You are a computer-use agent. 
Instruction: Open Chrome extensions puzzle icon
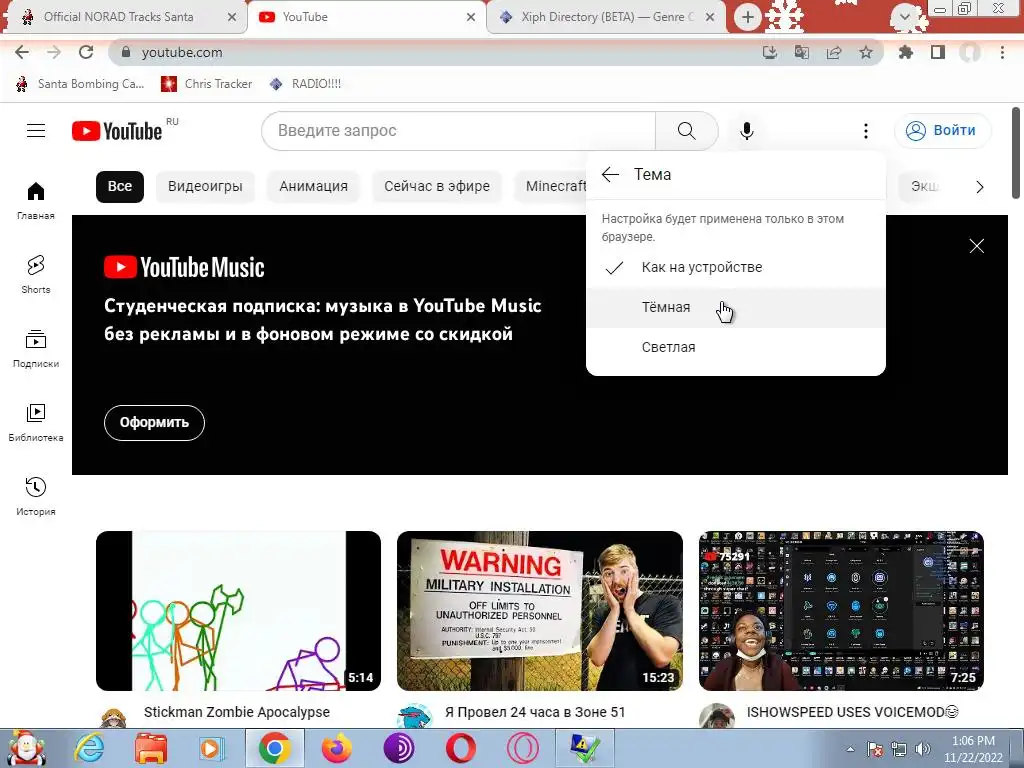point(905,52)
